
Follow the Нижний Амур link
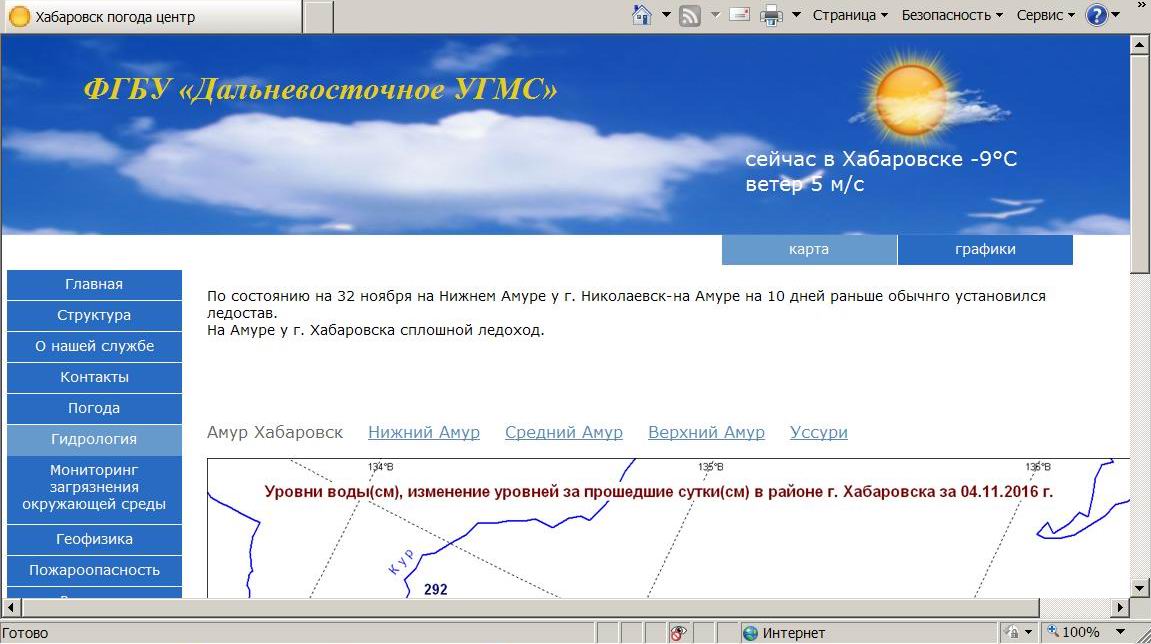[424, 432]
